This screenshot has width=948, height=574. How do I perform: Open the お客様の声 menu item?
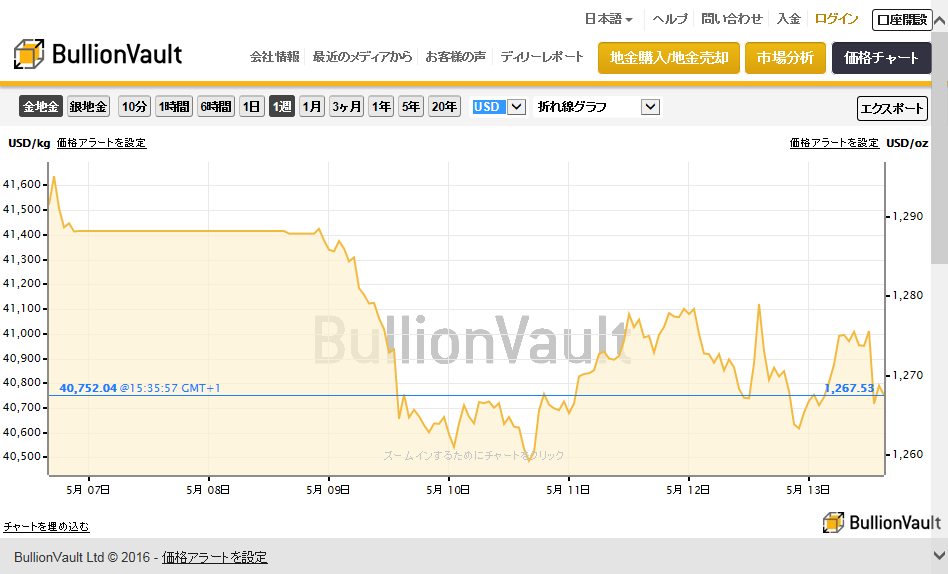(455, 57)
